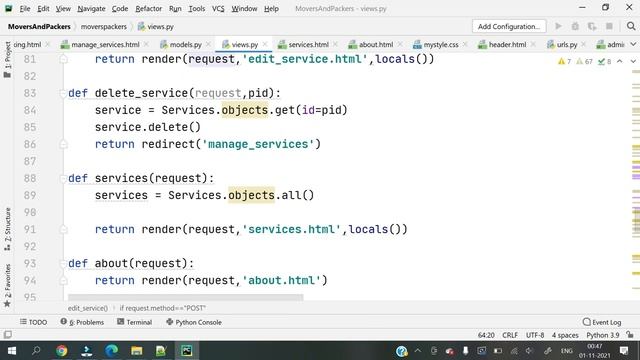
Task: Open the Project tool window
Action: coord(7,59)
